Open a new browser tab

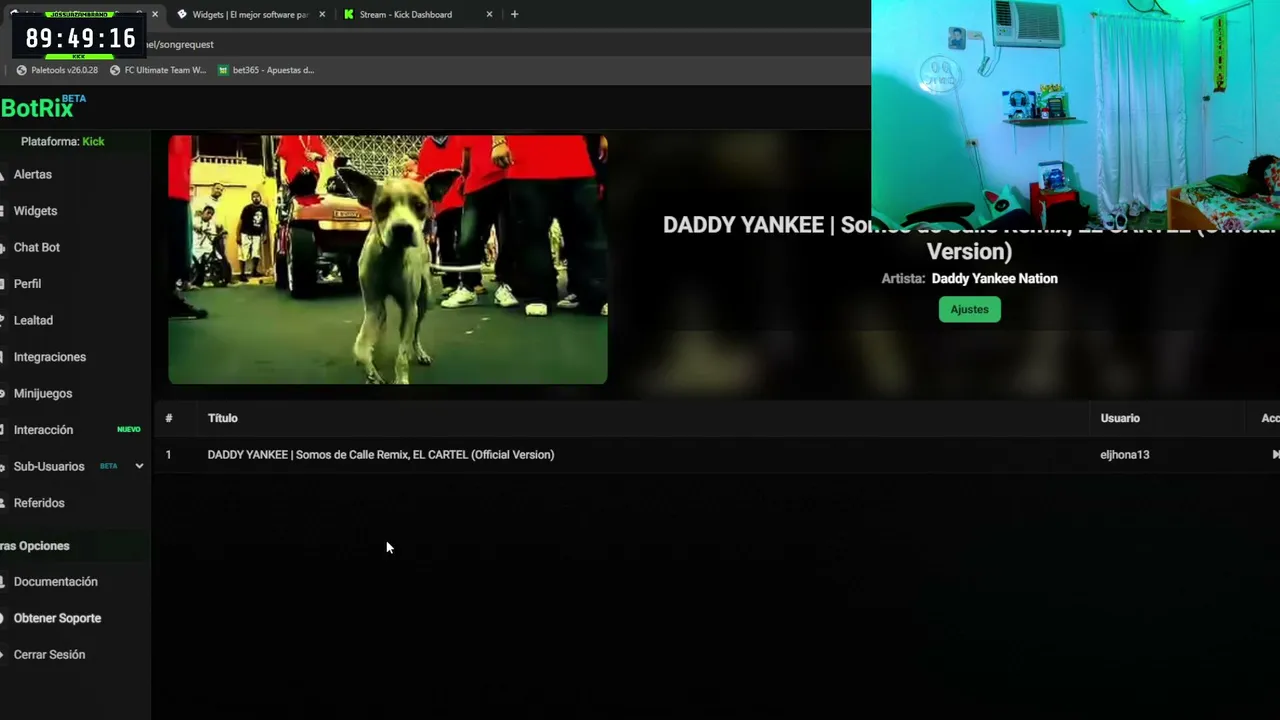tap(514, 14)
